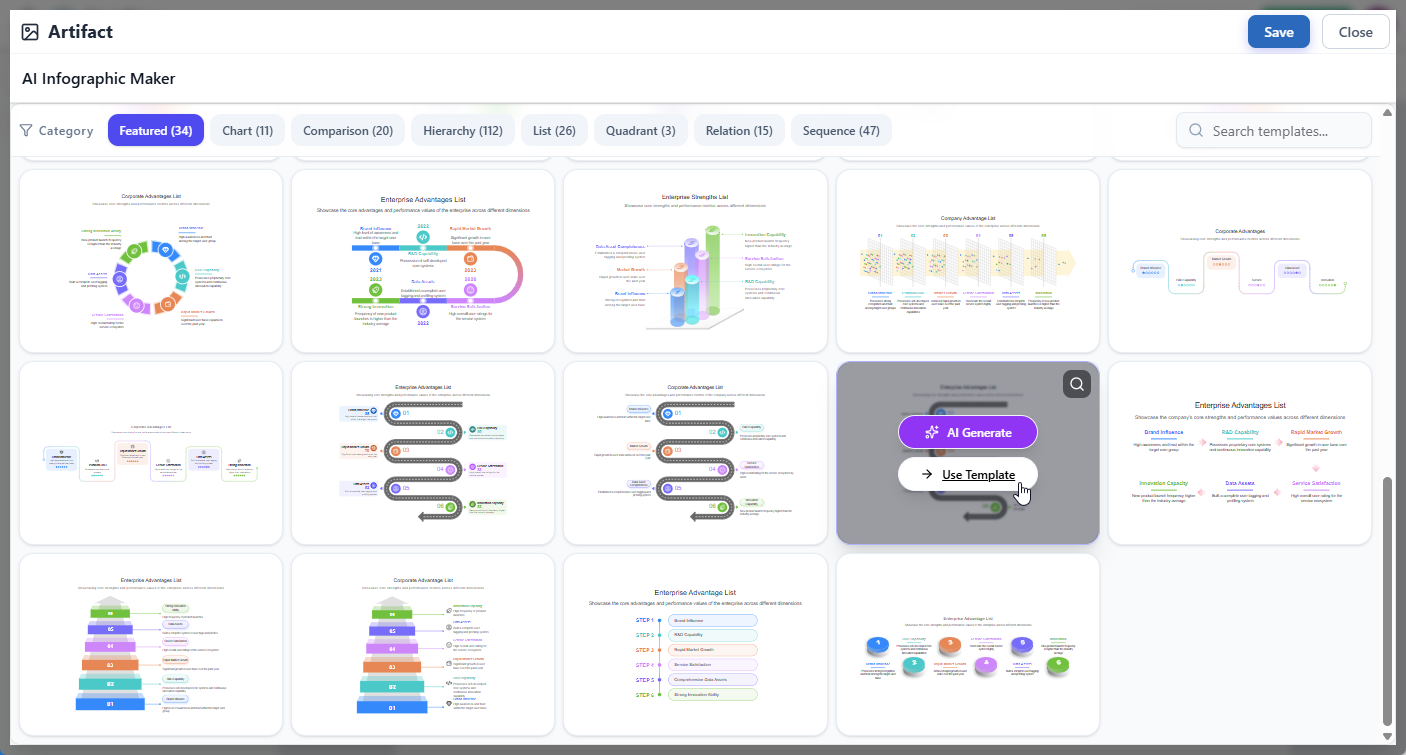
Task: Click the scrollbar down arrow
Action: pyautogui.click(x=1386, y=737)
